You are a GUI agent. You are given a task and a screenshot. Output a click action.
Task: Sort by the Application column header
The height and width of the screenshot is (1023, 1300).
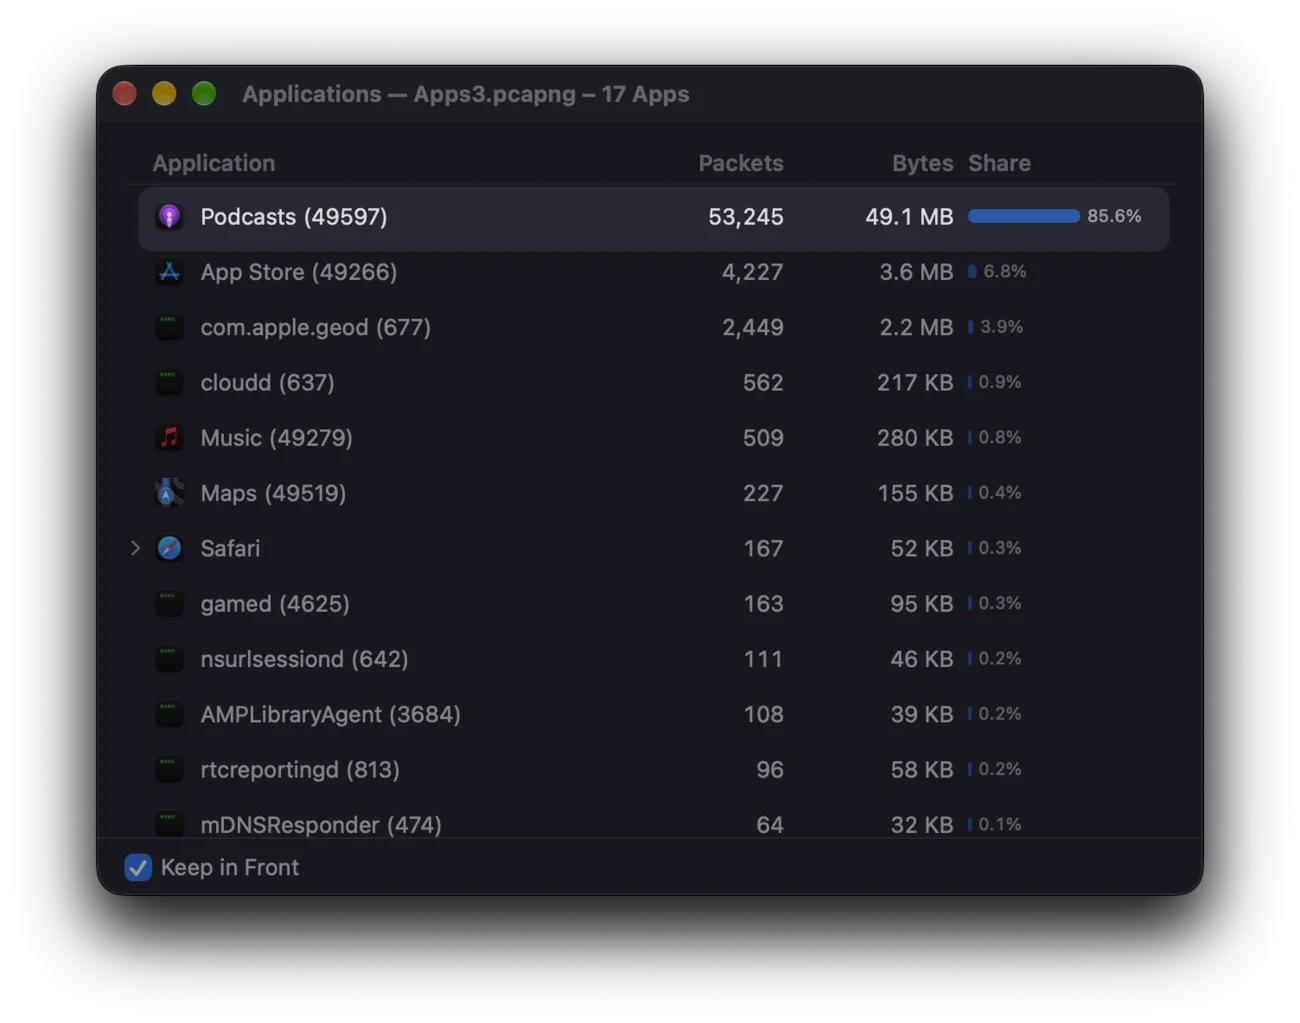(214, 163)
